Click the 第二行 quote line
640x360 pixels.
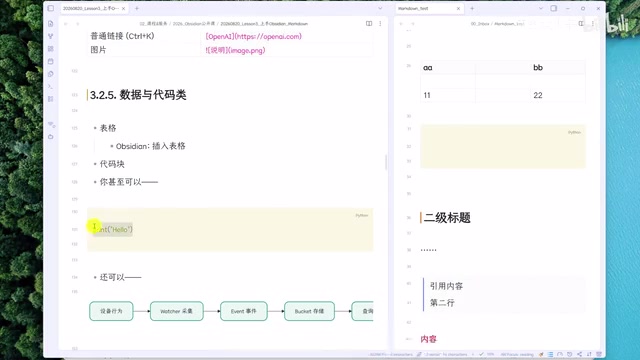[442, 303]
